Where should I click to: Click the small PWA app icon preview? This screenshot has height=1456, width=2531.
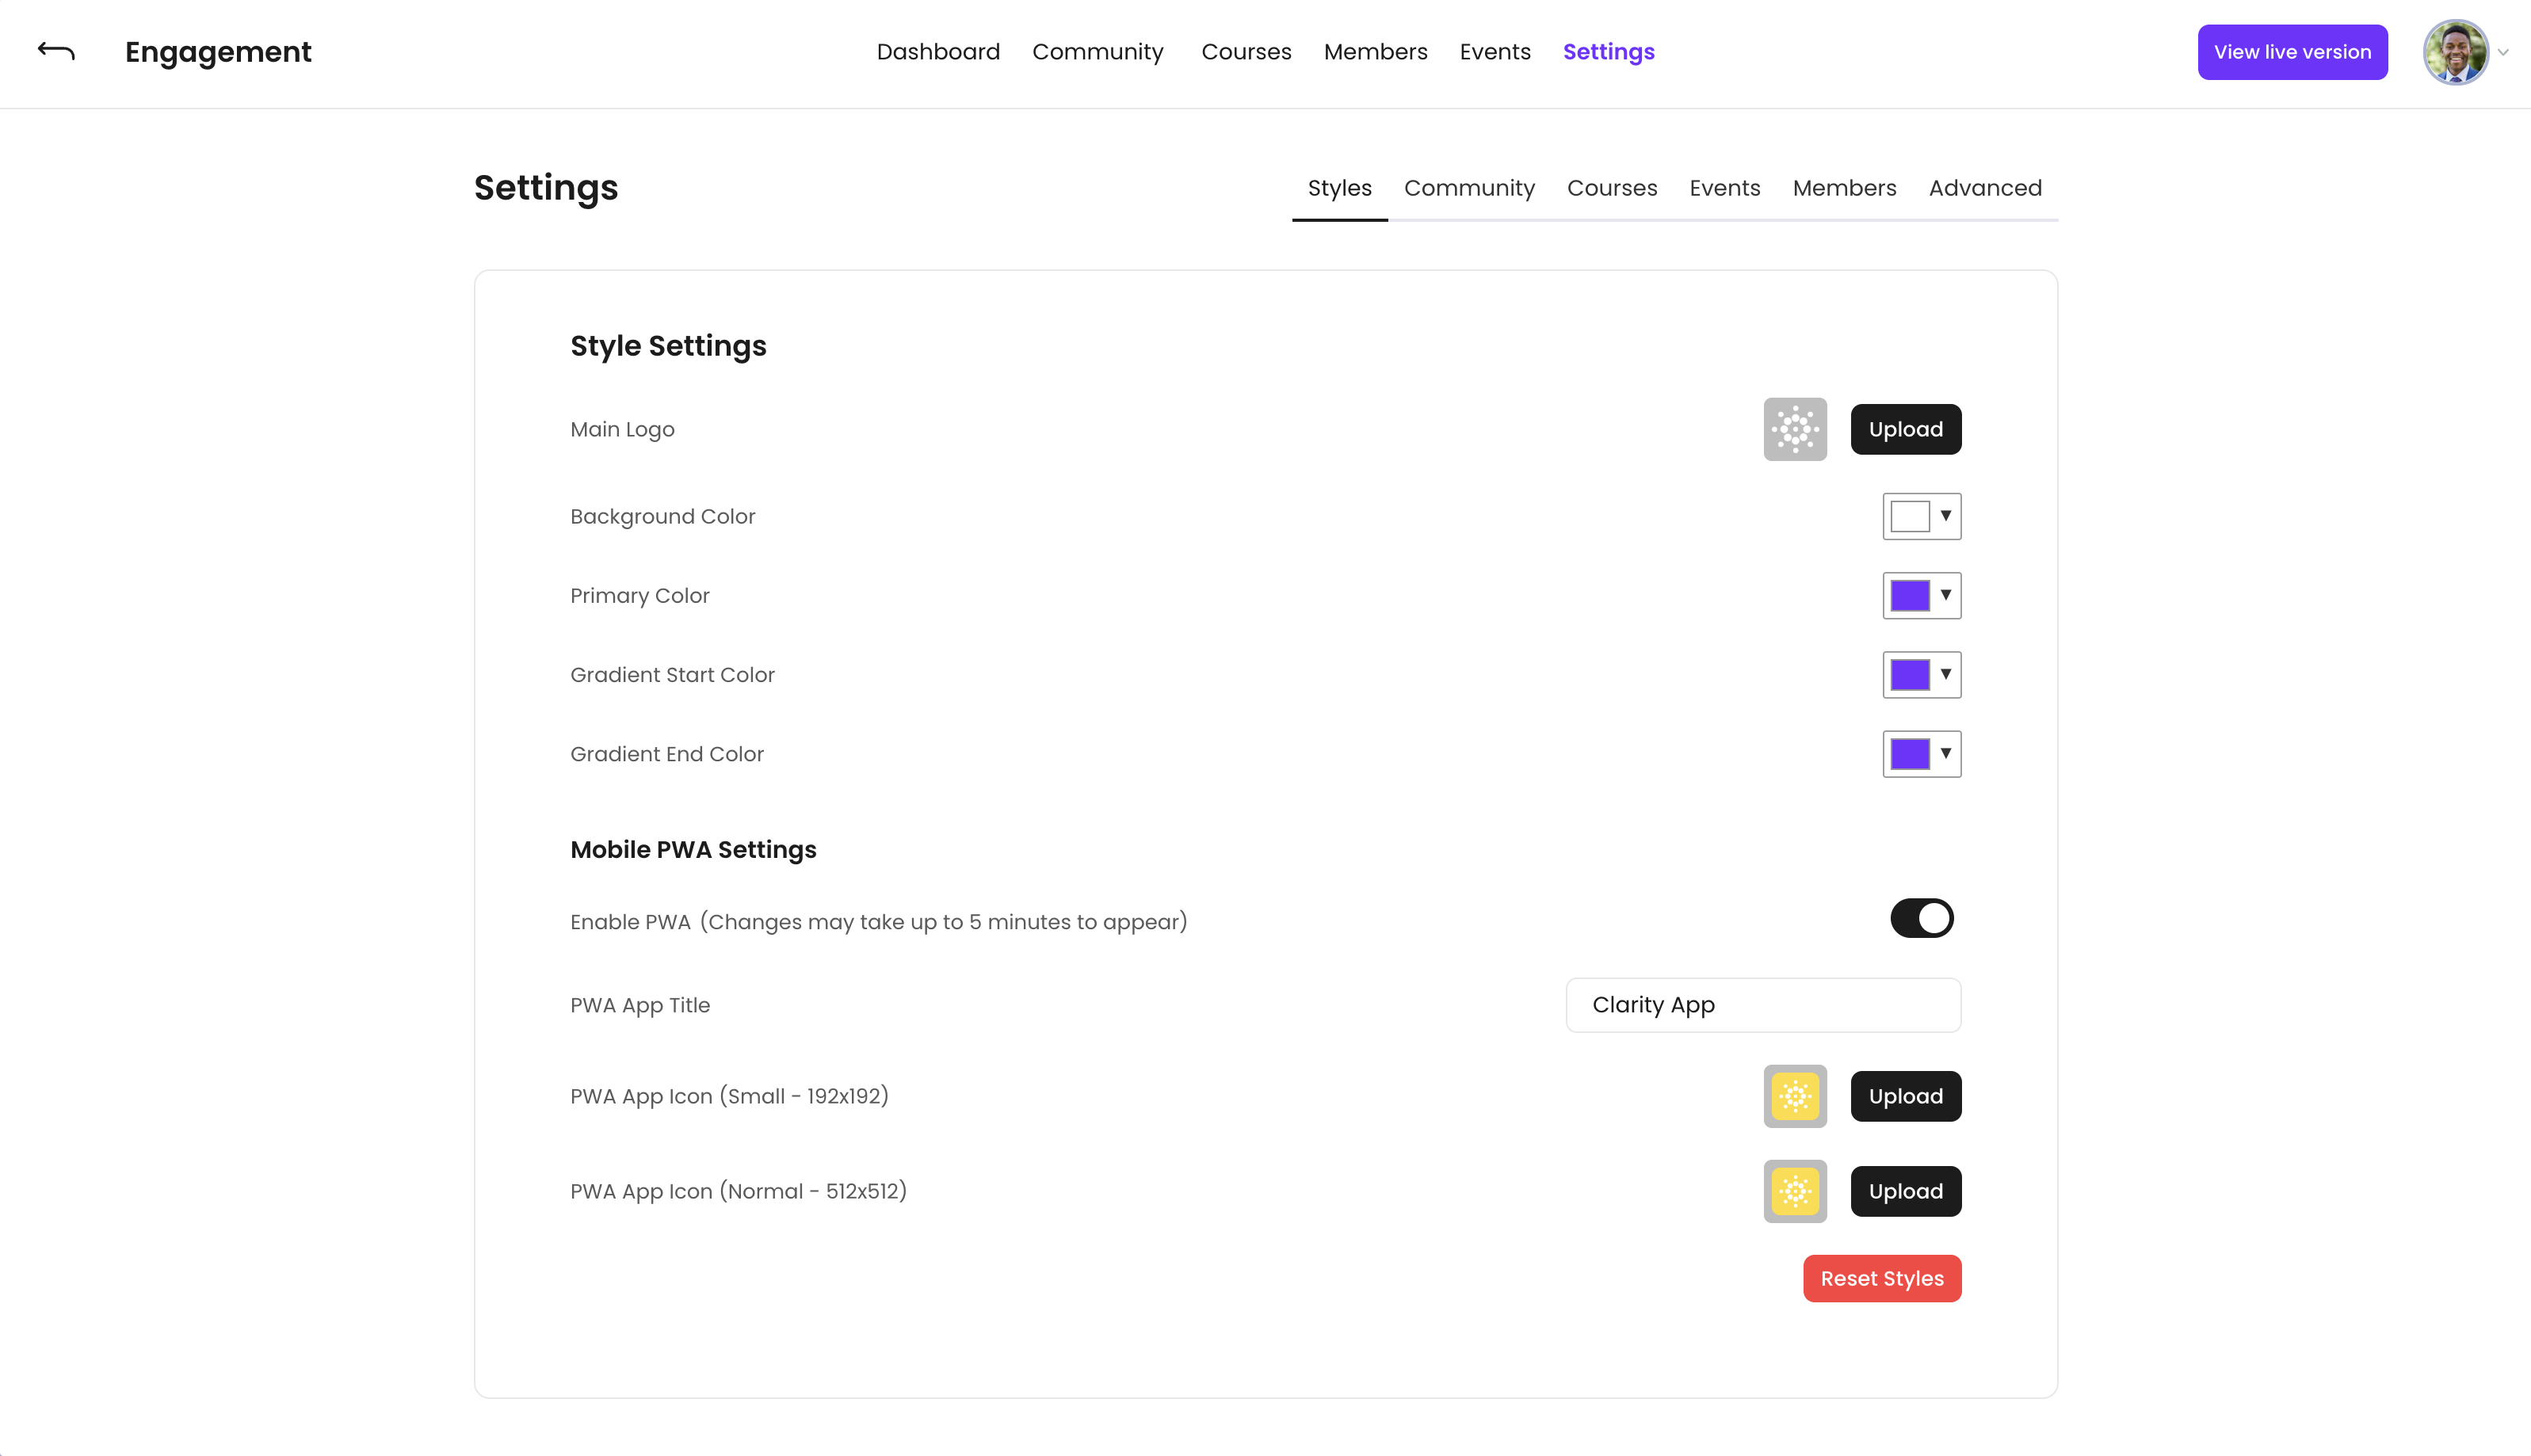(x=1794, y=1096)
